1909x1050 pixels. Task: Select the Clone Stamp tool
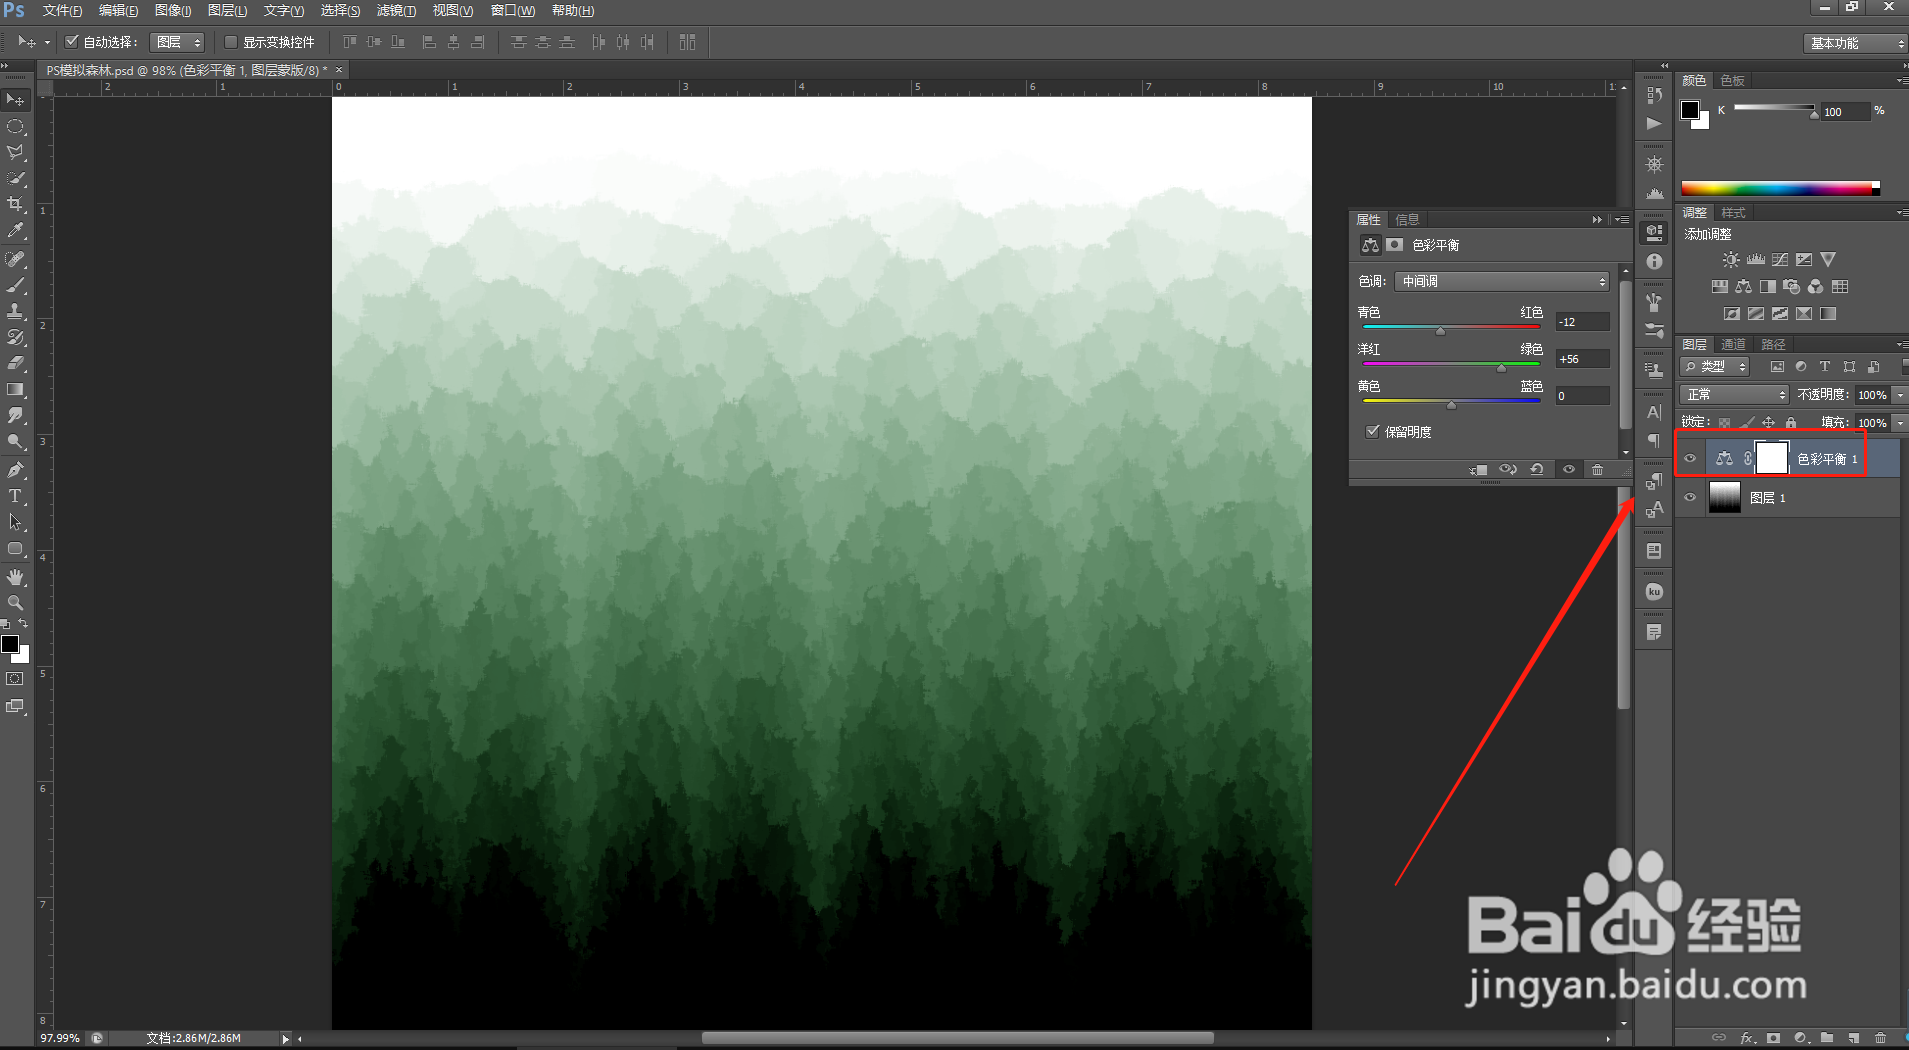(x=16, y=312)
